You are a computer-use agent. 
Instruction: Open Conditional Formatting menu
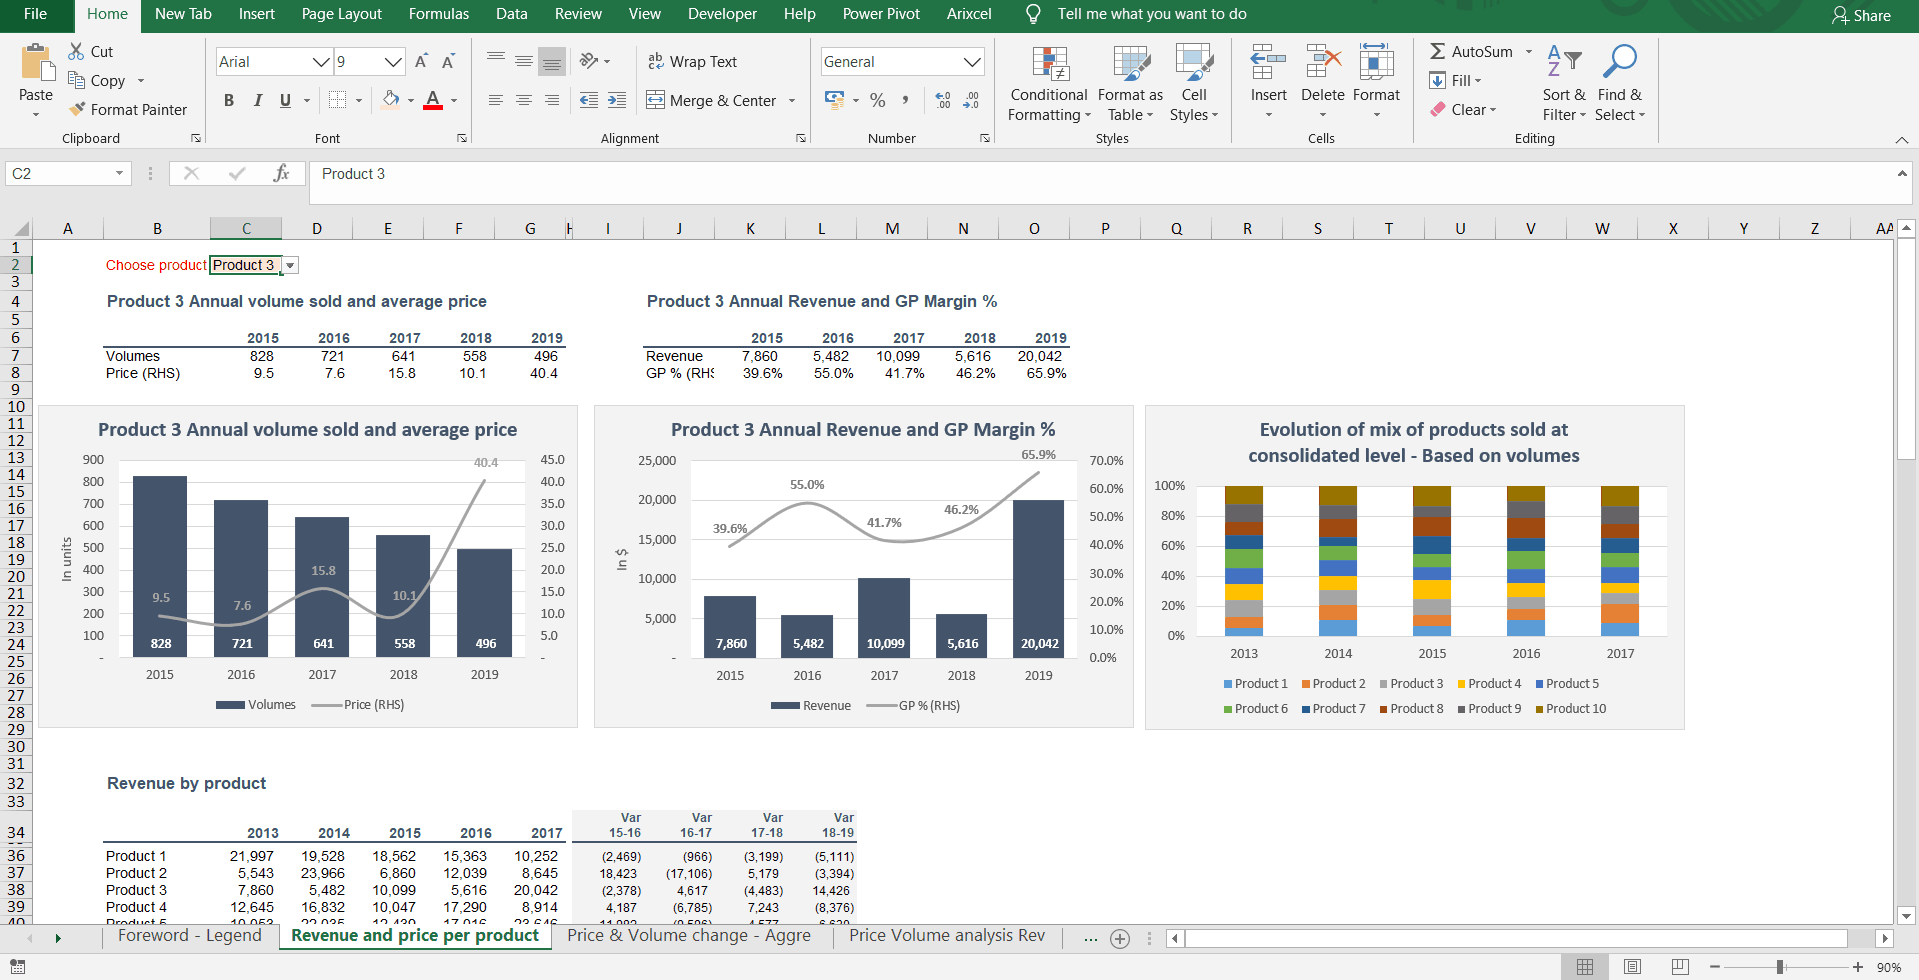[1049, 84]
